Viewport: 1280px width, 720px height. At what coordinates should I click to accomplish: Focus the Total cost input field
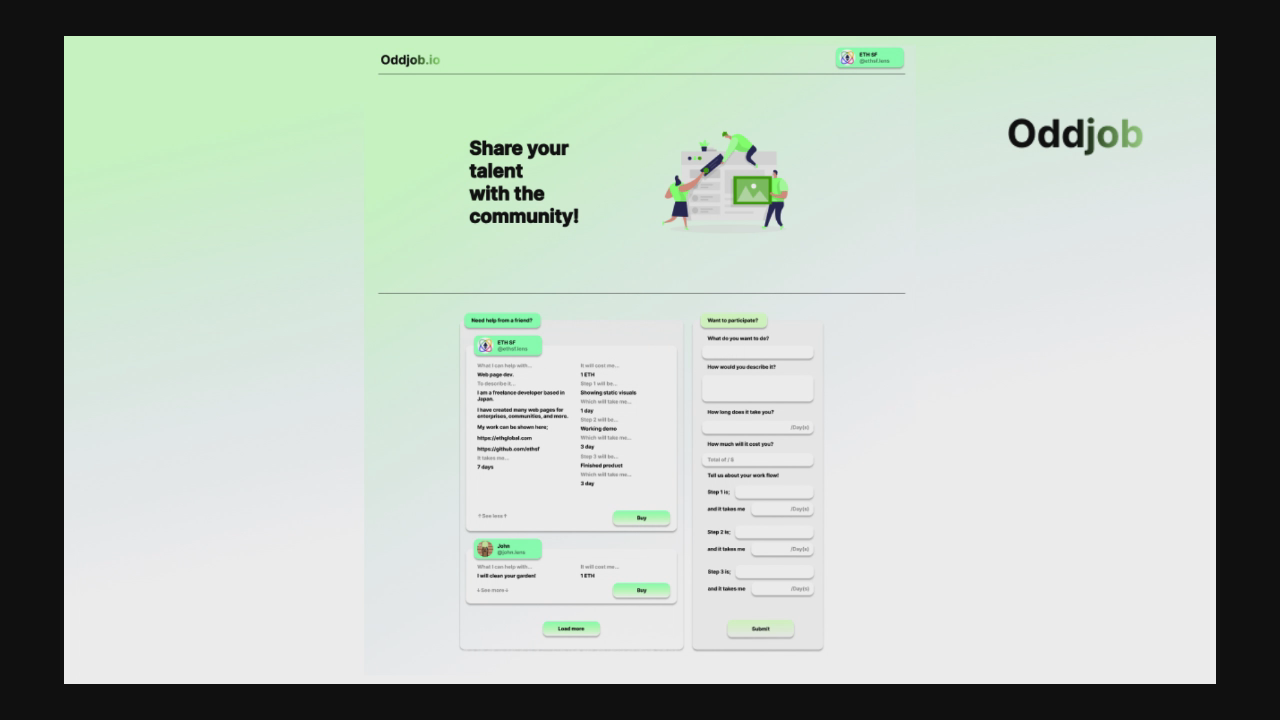click(757, 460)
